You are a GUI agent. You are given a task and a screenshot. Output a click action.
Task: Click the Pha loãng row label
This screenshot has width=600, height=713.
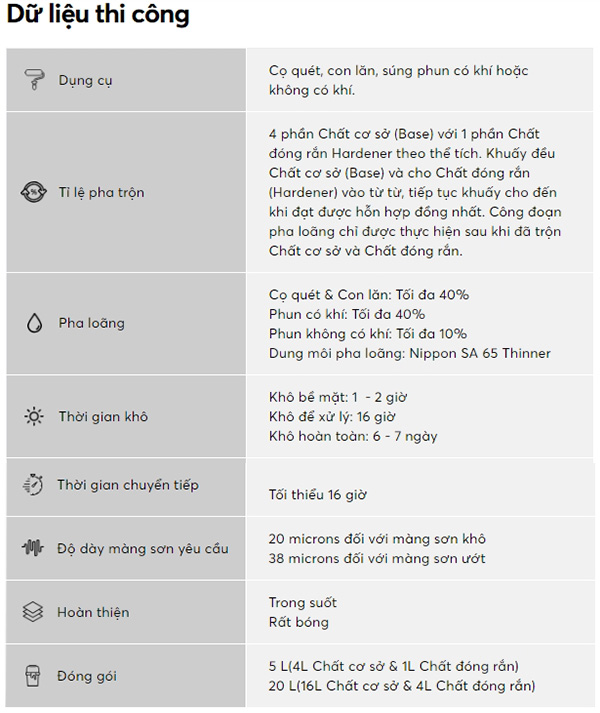pos(91,324)
